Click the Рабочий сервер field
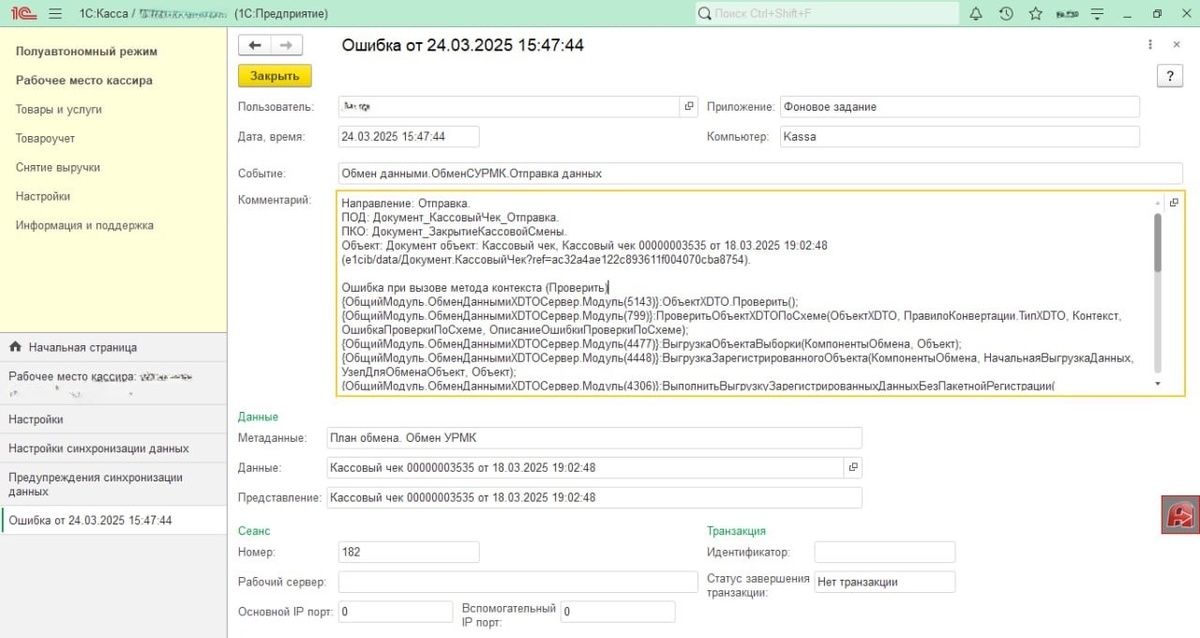The image size is (1200, 638). click(517, 582)
